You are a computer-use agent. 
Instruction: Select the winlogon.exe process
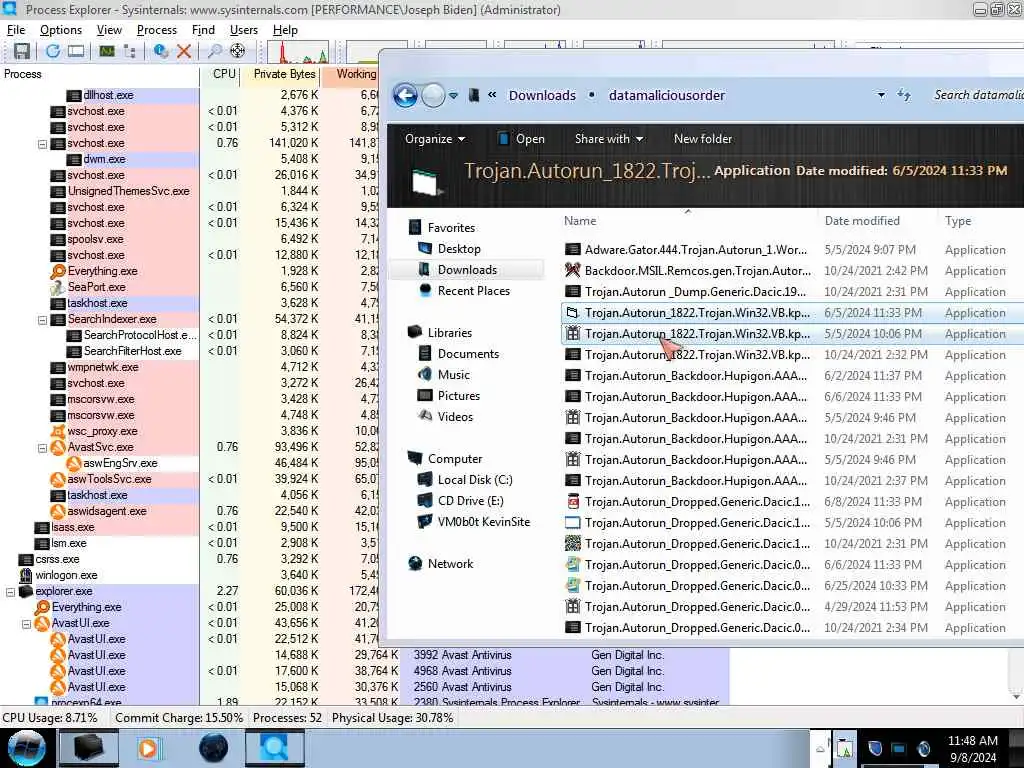[66, 575]
